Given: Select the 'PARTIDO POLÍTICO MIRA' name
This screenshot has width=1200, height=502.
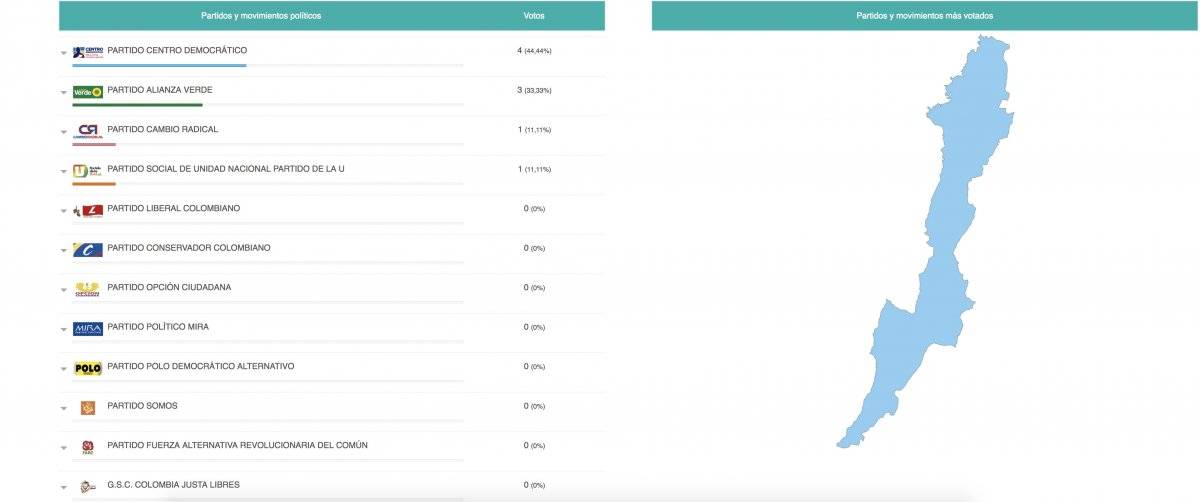Looking at the screenshot, I should click(158, 326).
